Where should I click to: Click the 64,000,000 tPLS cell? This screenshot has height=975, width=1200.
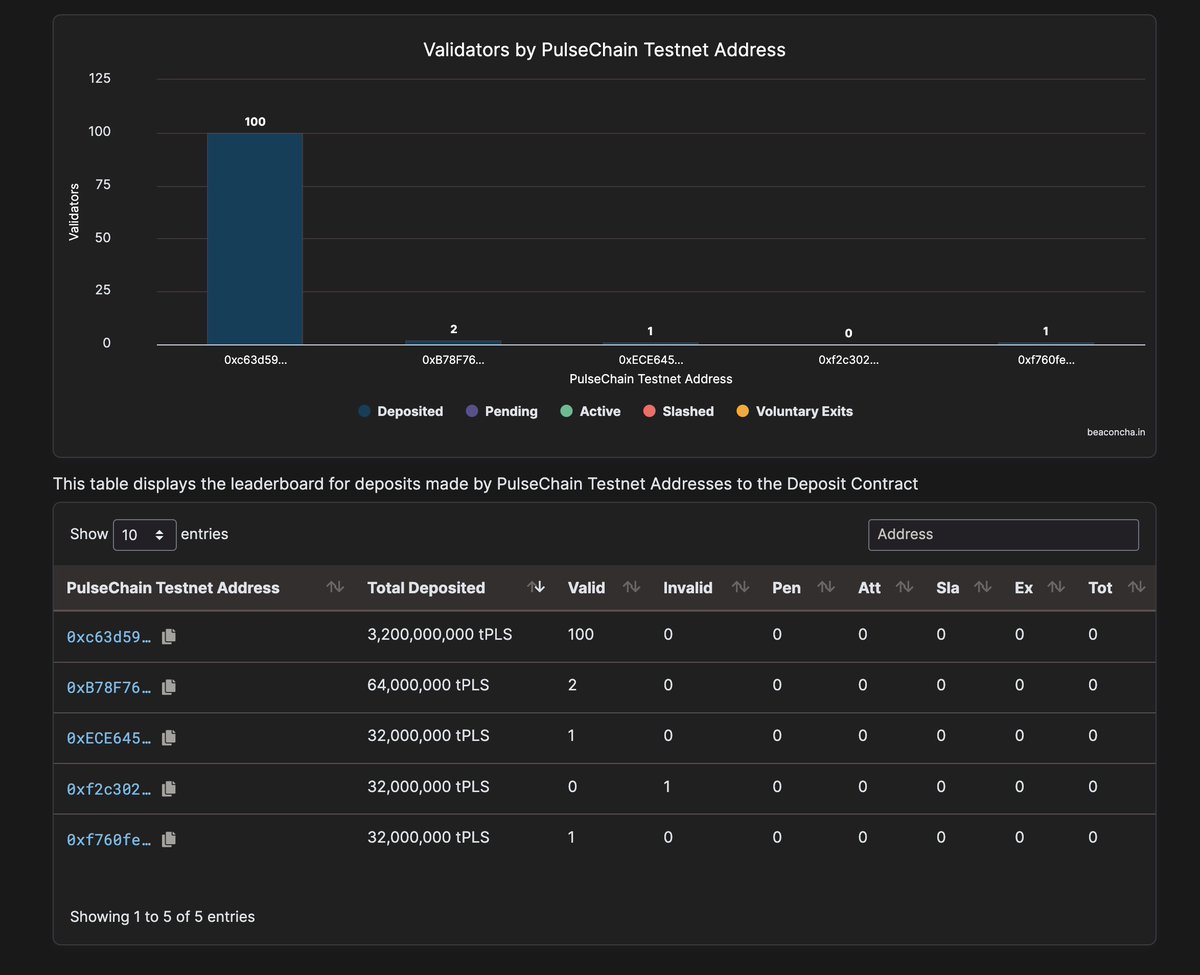point(428,685)
